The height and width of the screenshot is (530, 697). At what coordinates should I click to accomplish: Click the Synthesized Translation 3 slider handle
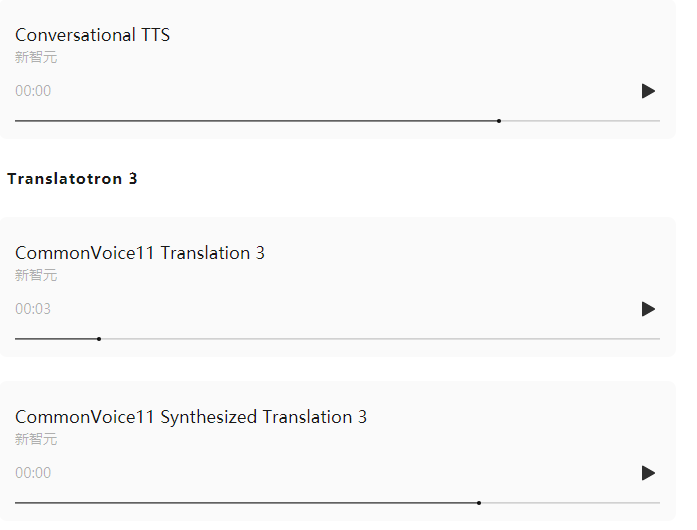tap(479, 503)
